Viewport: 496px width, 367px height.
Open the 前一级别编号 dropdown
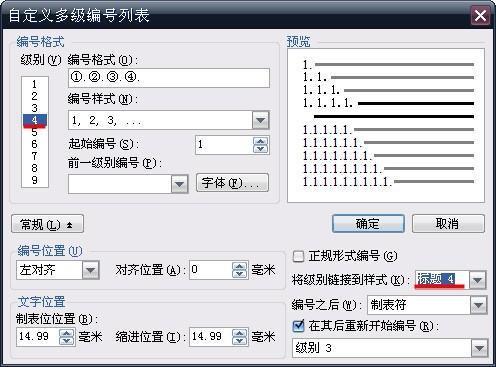click(180, 184)
